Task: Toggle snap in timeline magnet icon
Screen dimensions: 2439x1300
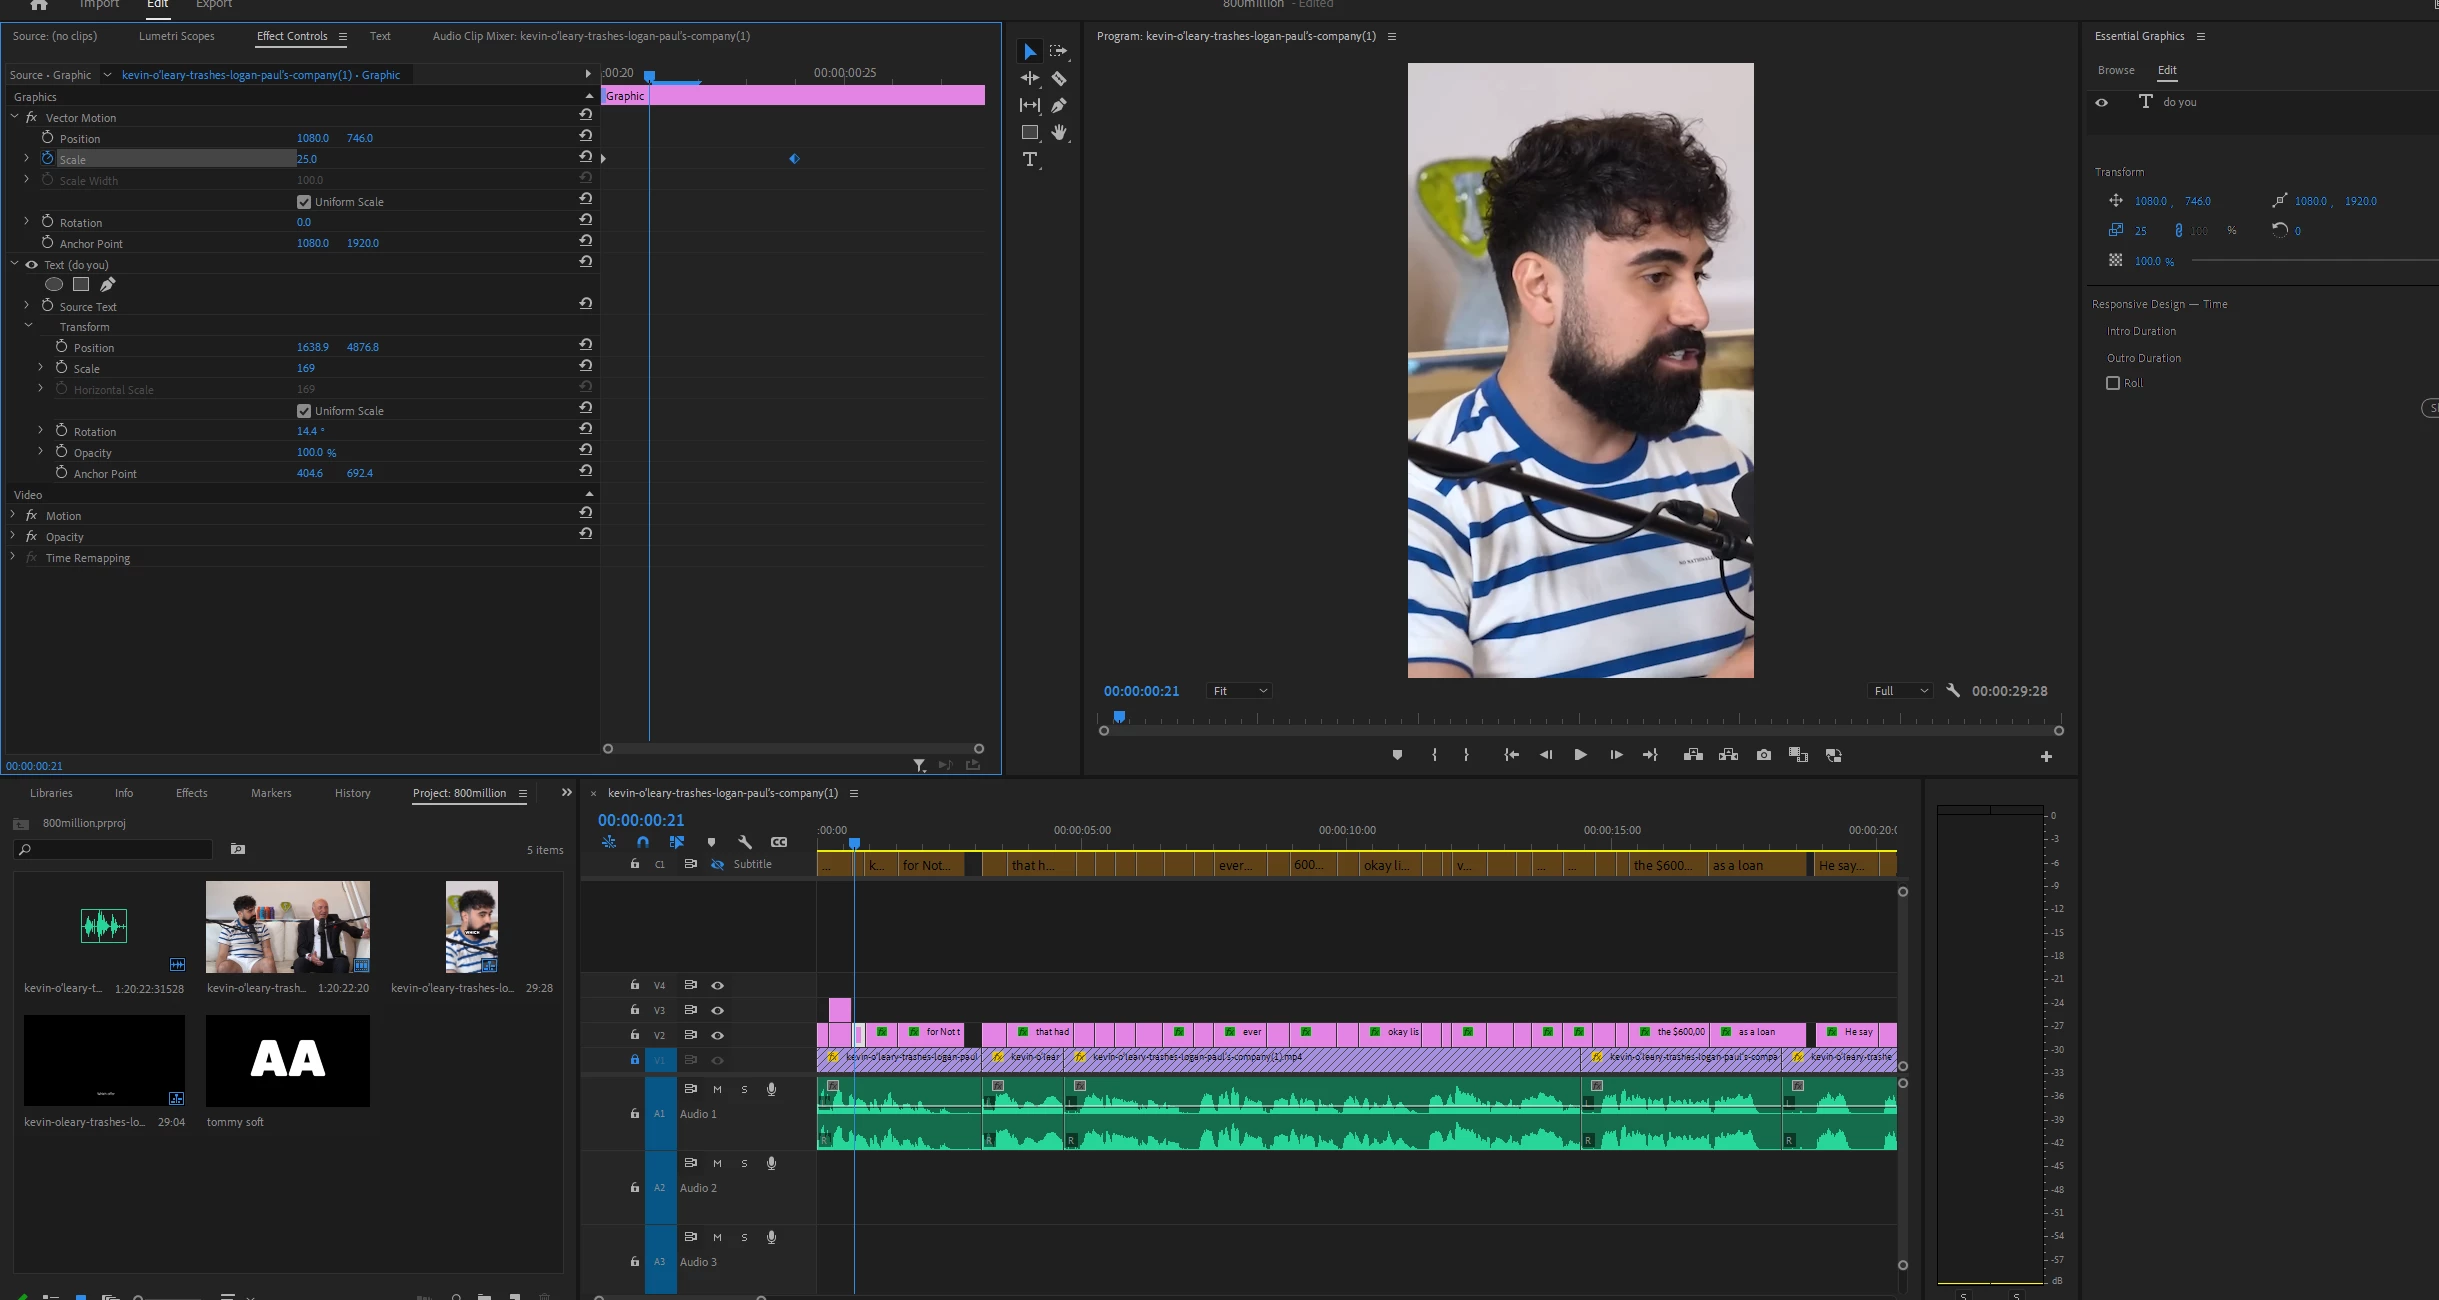Action: pos(643,842)
